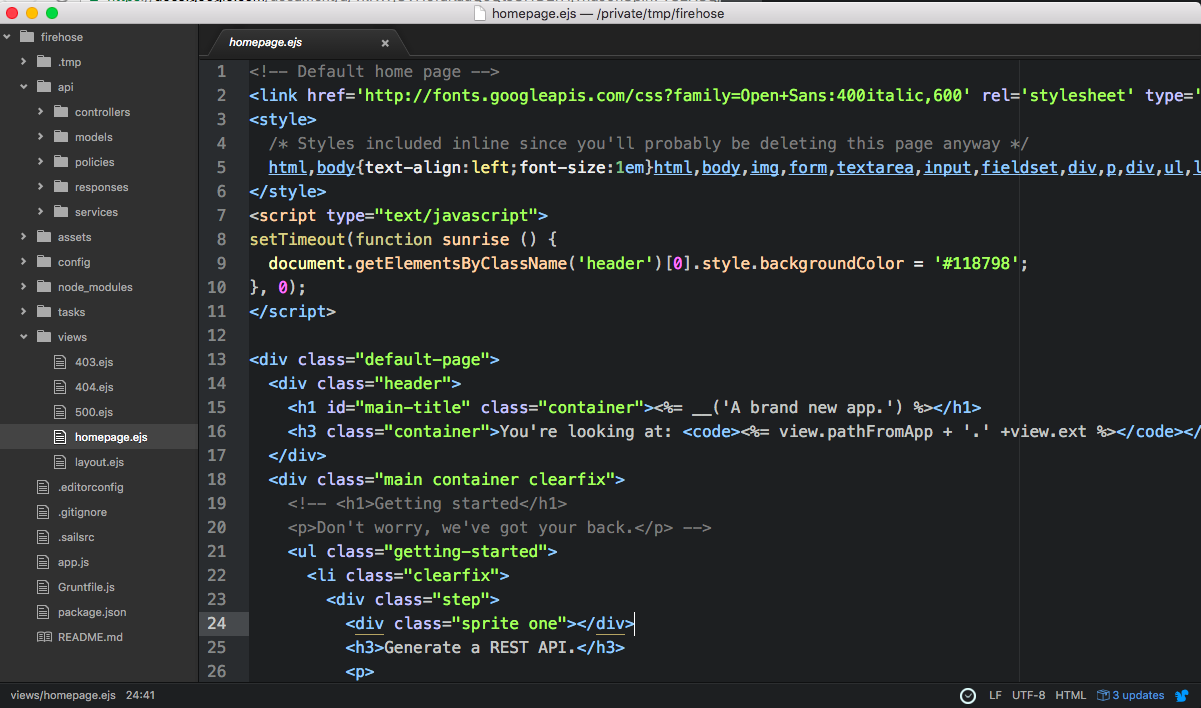This screenshot has width=1201, height=708.
Task: Change the LF line ending setting
Action: pos(995,696)
